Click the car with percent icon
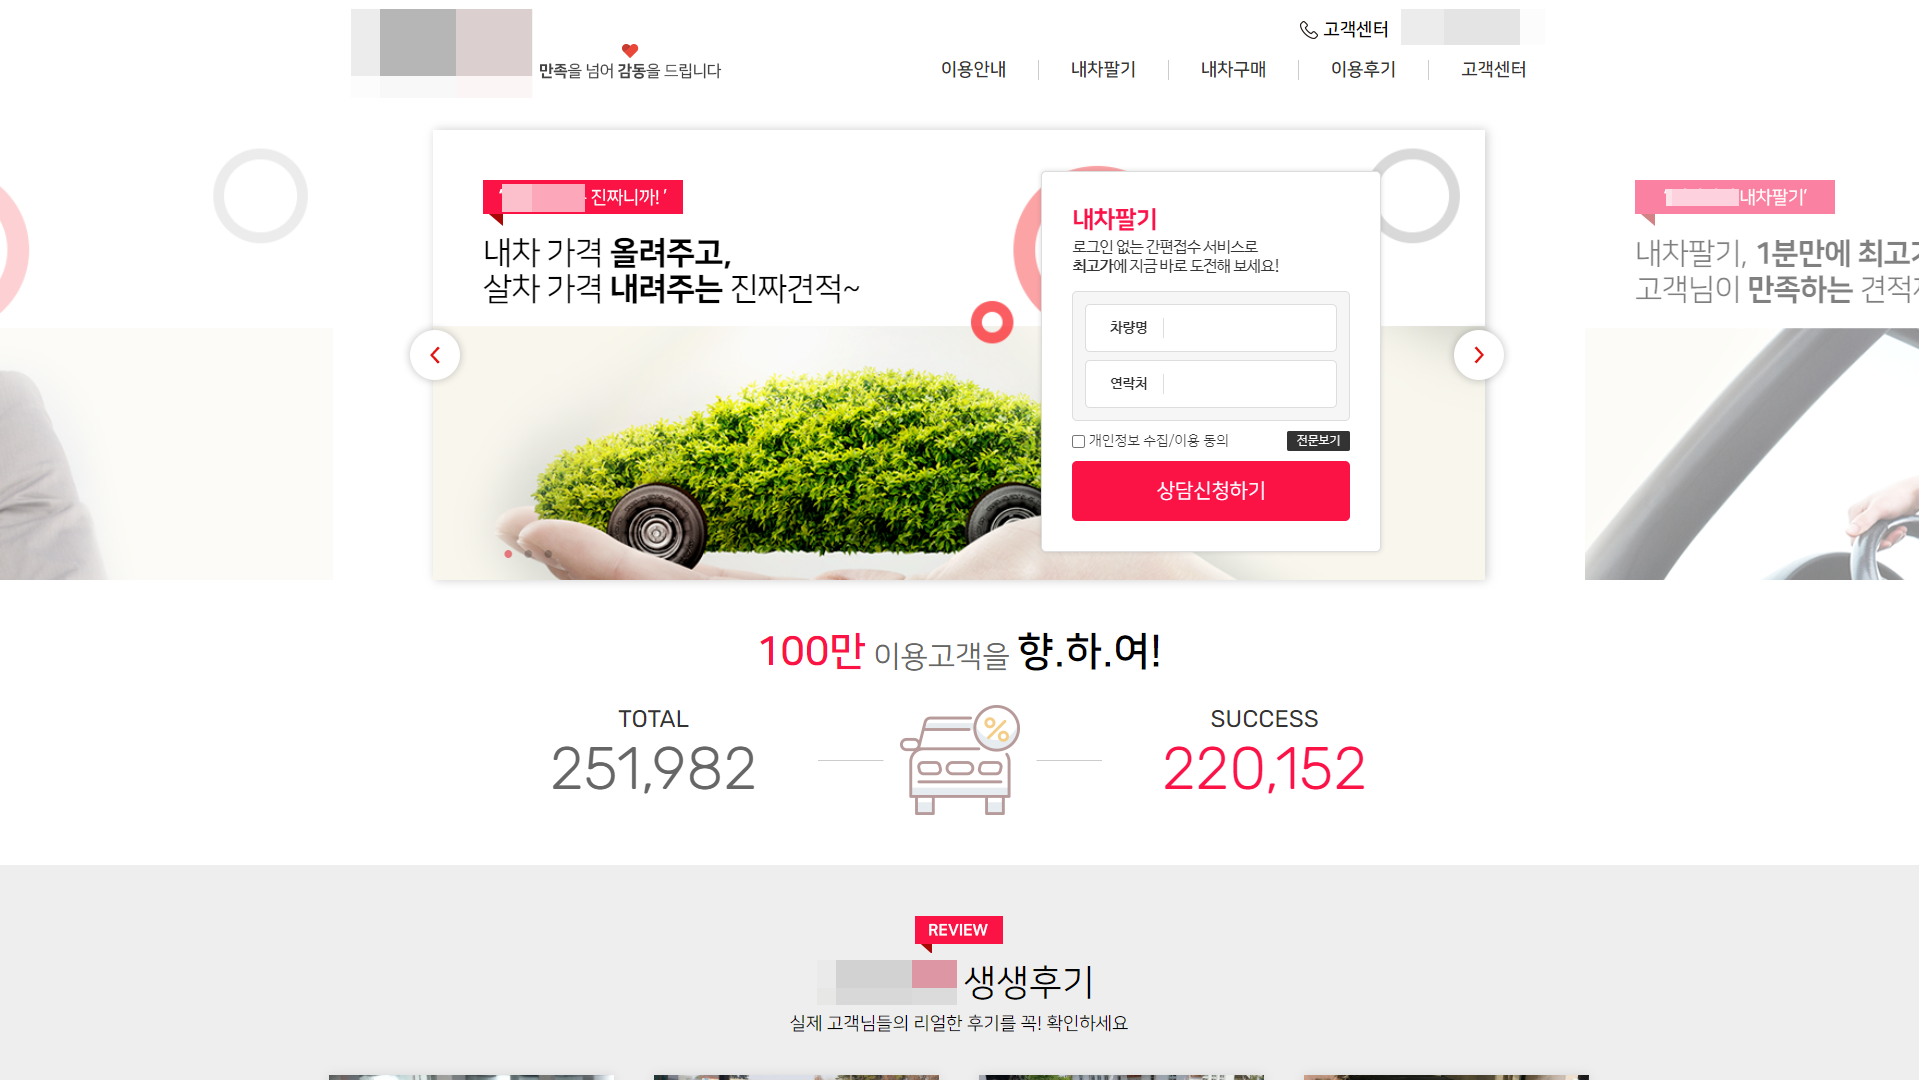This screenshot has height=1080, width=1920. click(x=960, y=760)
